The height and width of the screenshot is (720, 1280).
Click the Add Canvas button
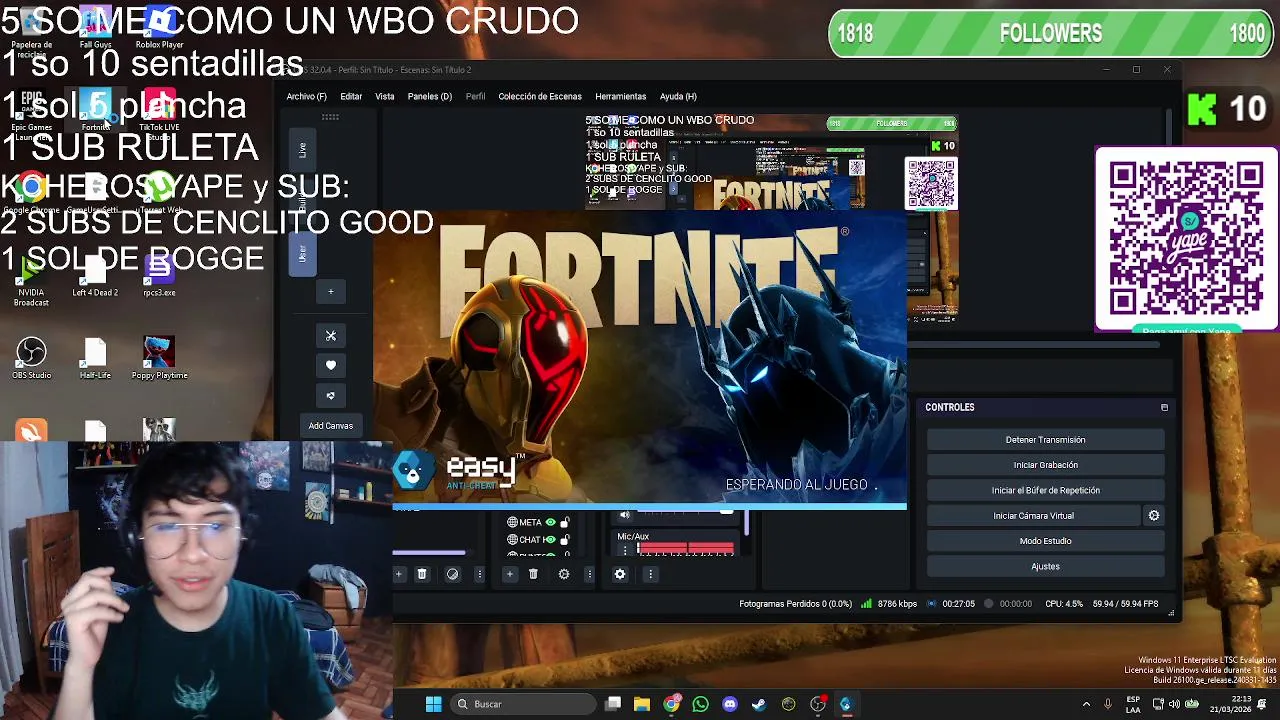[331, 426]
